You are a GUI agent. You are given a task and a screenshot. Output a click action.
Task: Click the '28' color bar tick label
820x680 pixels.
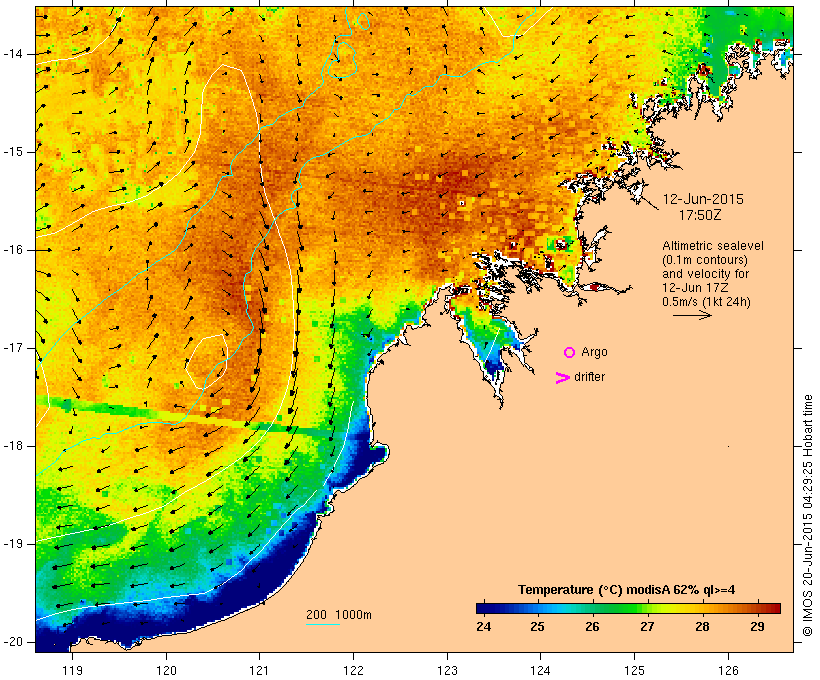point(702,626)
